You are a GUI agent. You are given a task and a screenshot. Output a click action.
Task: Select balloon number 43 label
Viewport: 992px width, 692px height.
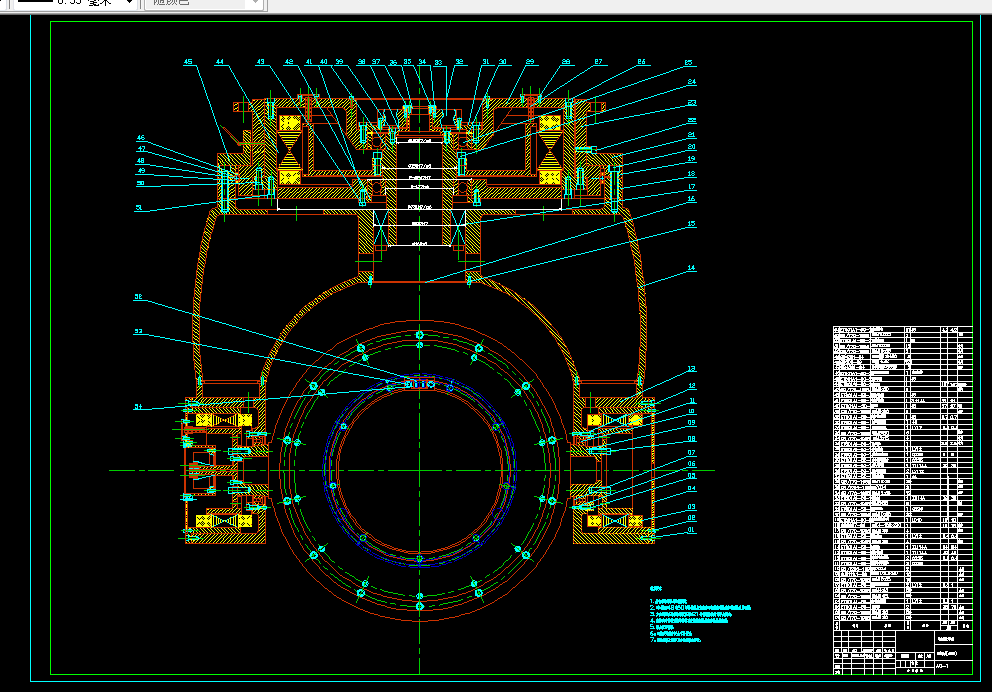(x=261, y=62)
